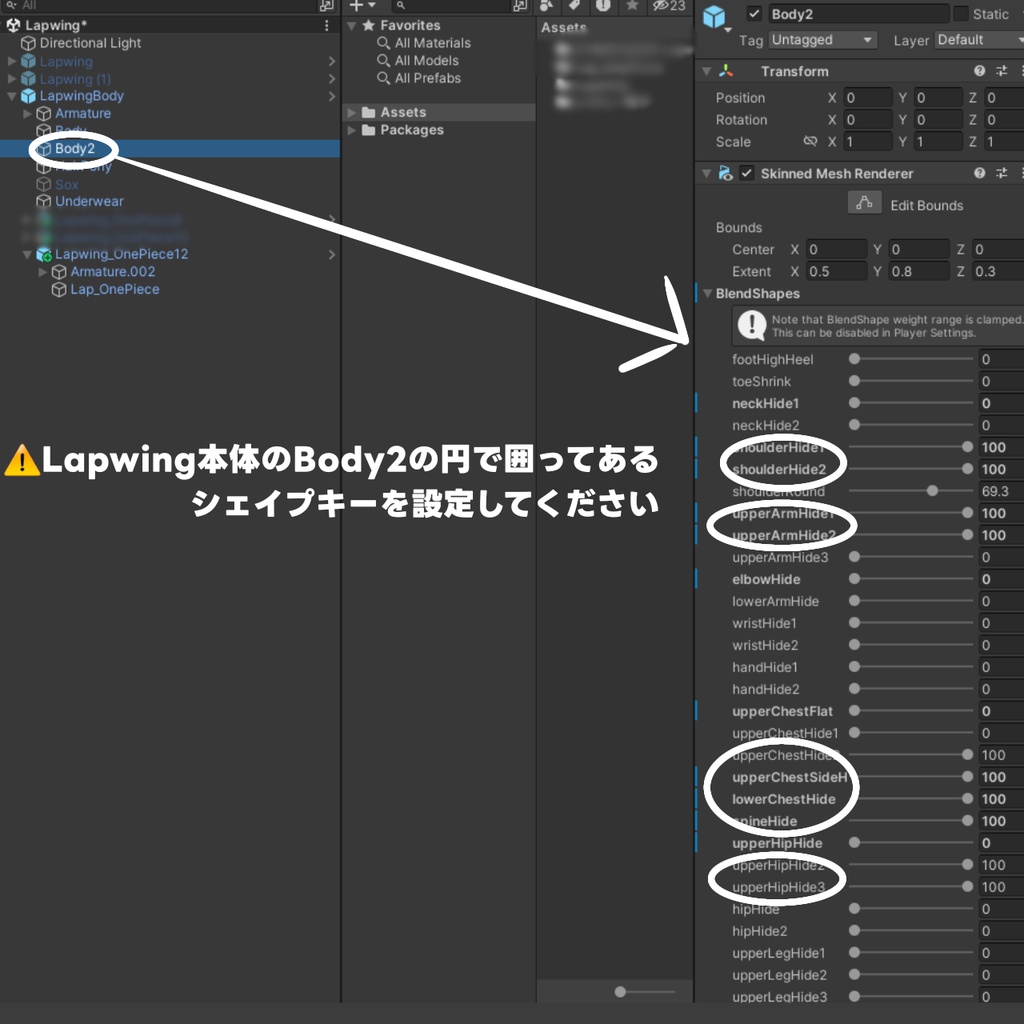Image resolution: width=1024 pixels, height=1024 pixels.
Task: Click the upperHipHide value field
Action: tap(1001, 843)
